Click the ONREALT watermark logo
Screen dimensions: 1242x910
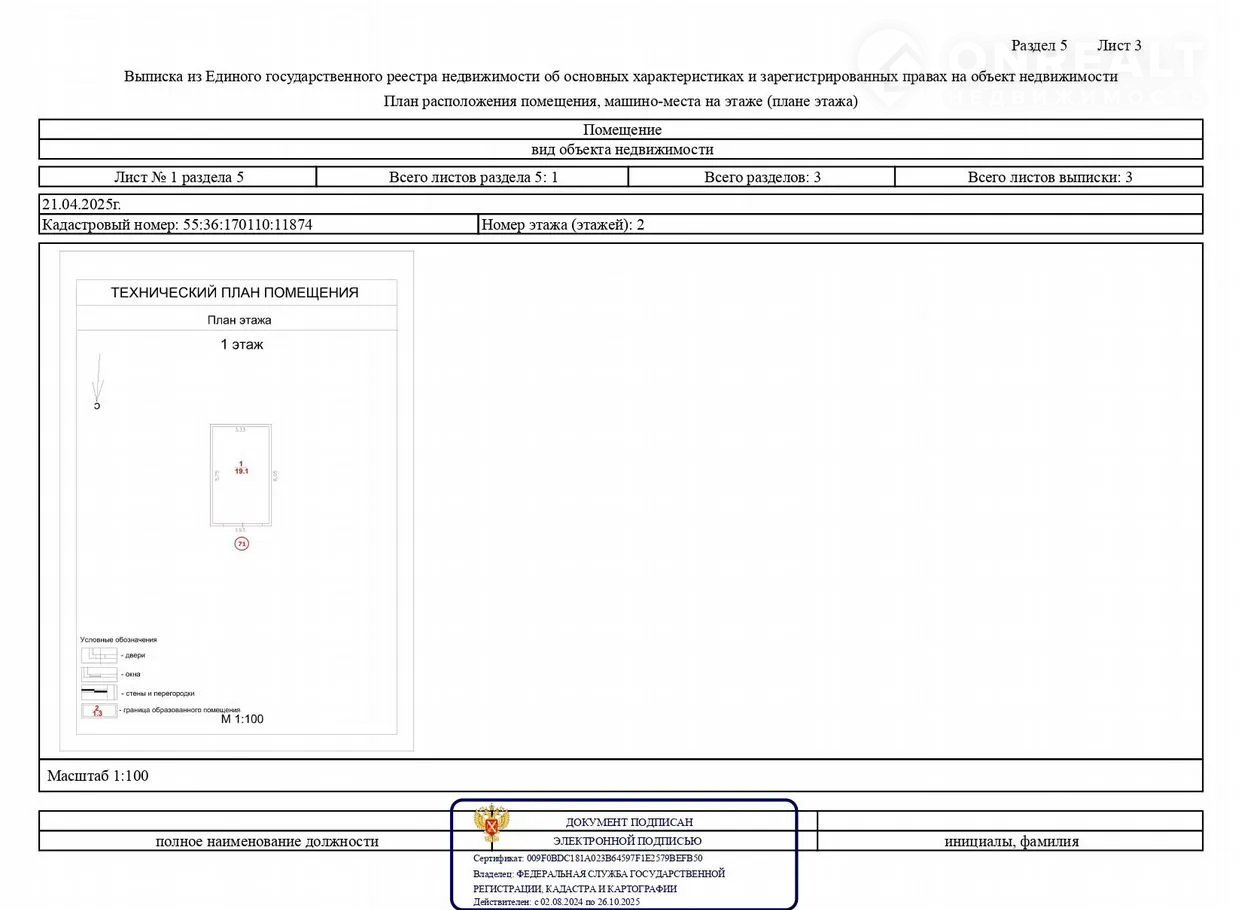tap(1030, 67)
